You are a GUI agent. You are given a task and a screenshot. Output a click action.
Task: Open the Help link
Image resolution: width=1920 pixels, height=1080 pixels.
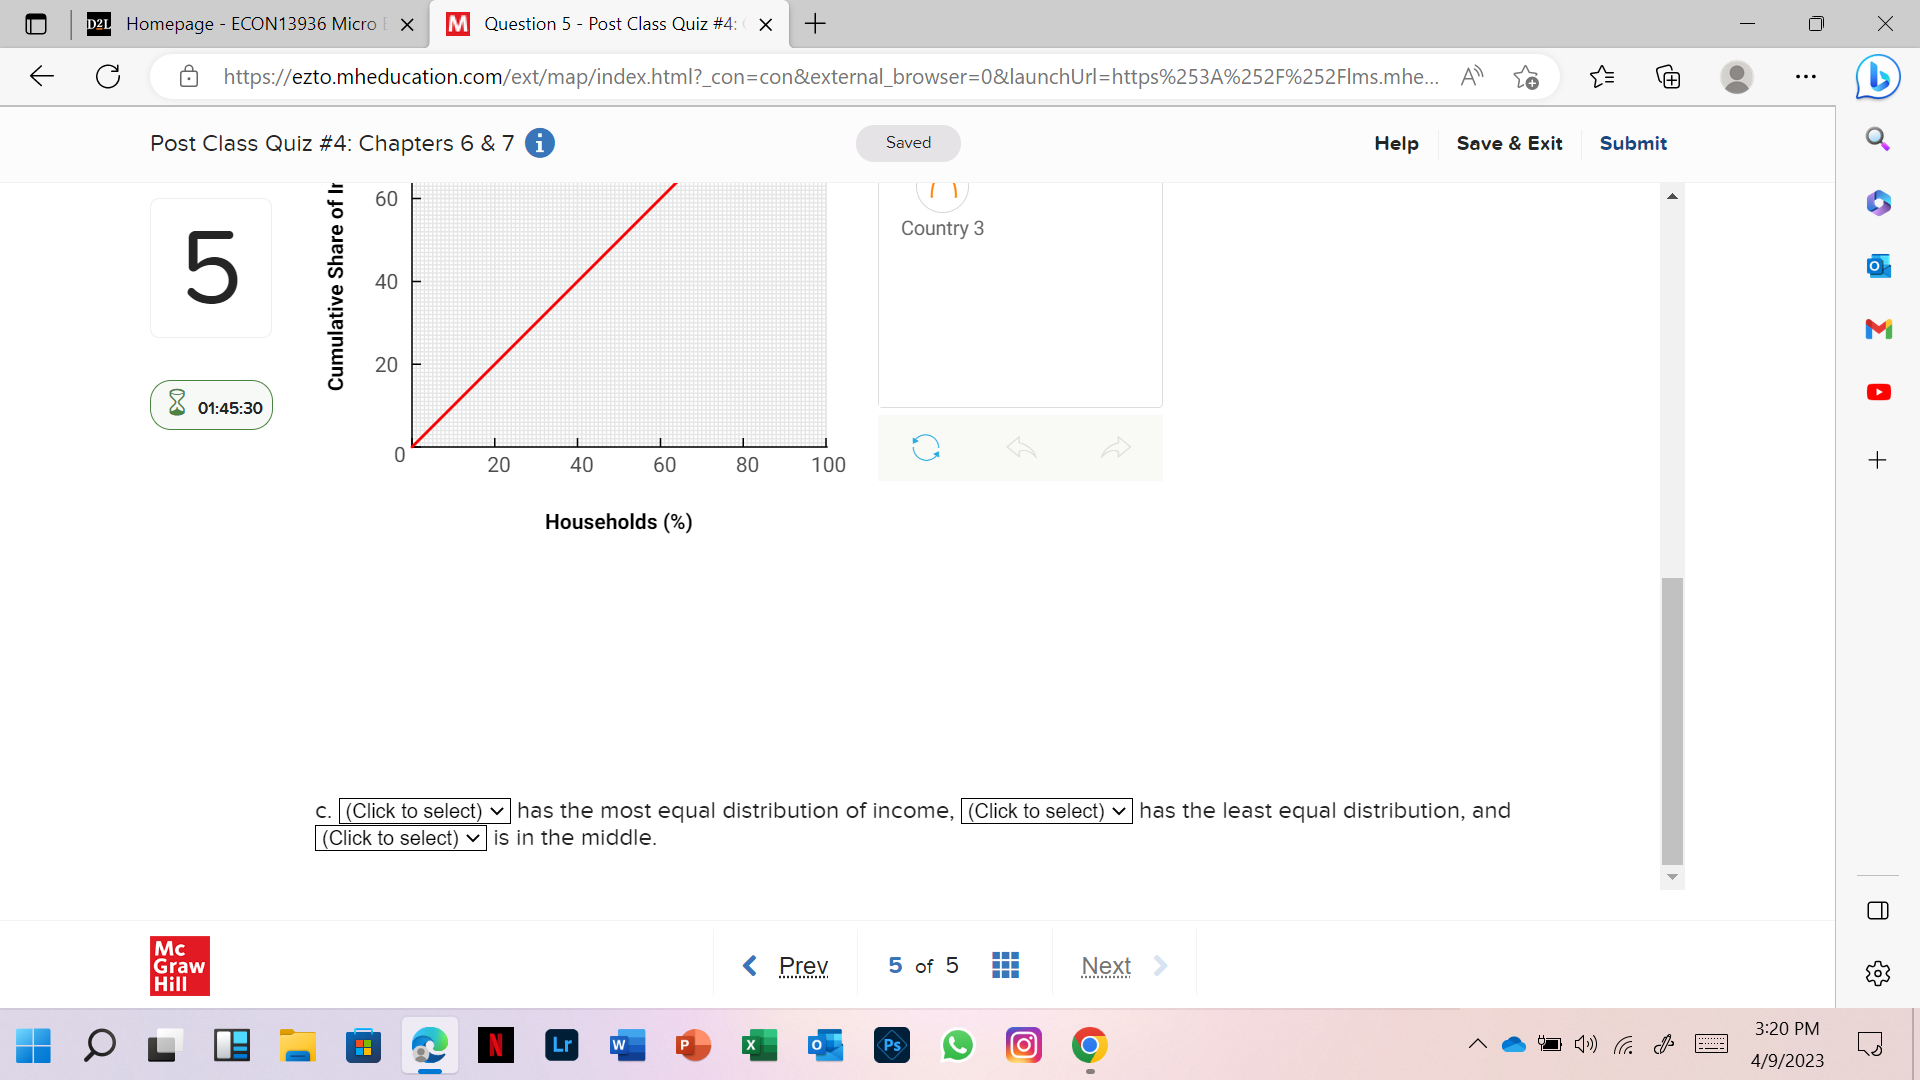coord(1396,143)
